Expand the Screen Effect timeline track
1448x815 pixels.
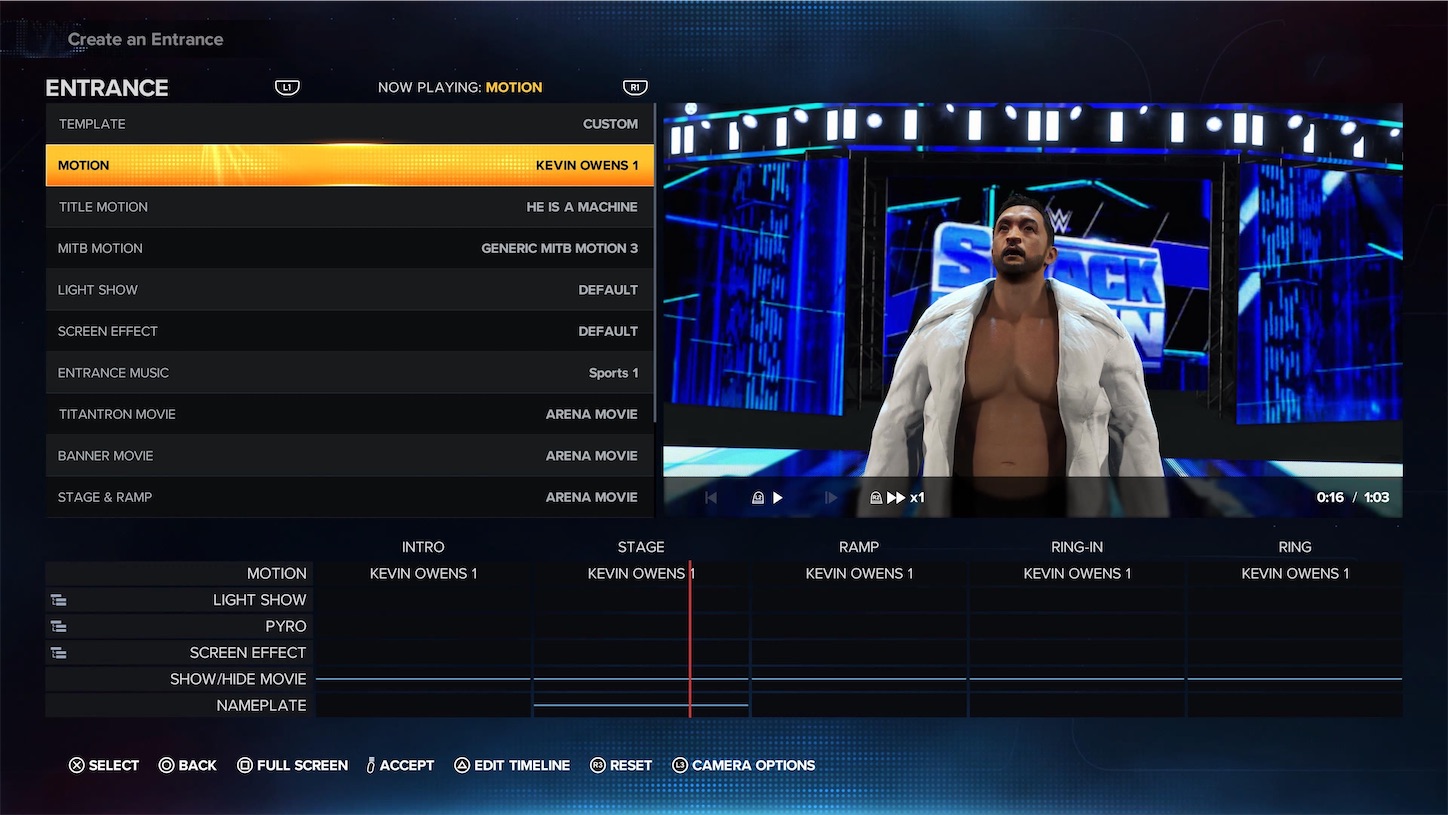(59, 653)
